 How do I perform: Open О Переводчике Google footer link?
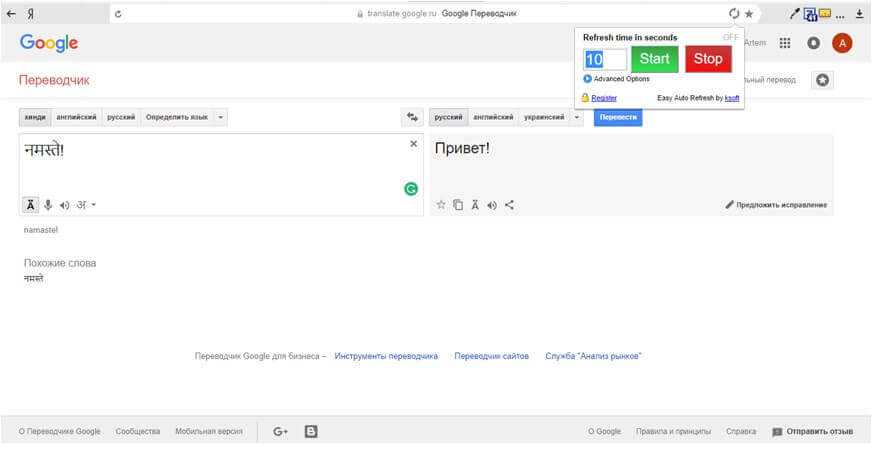pos(59,431)
